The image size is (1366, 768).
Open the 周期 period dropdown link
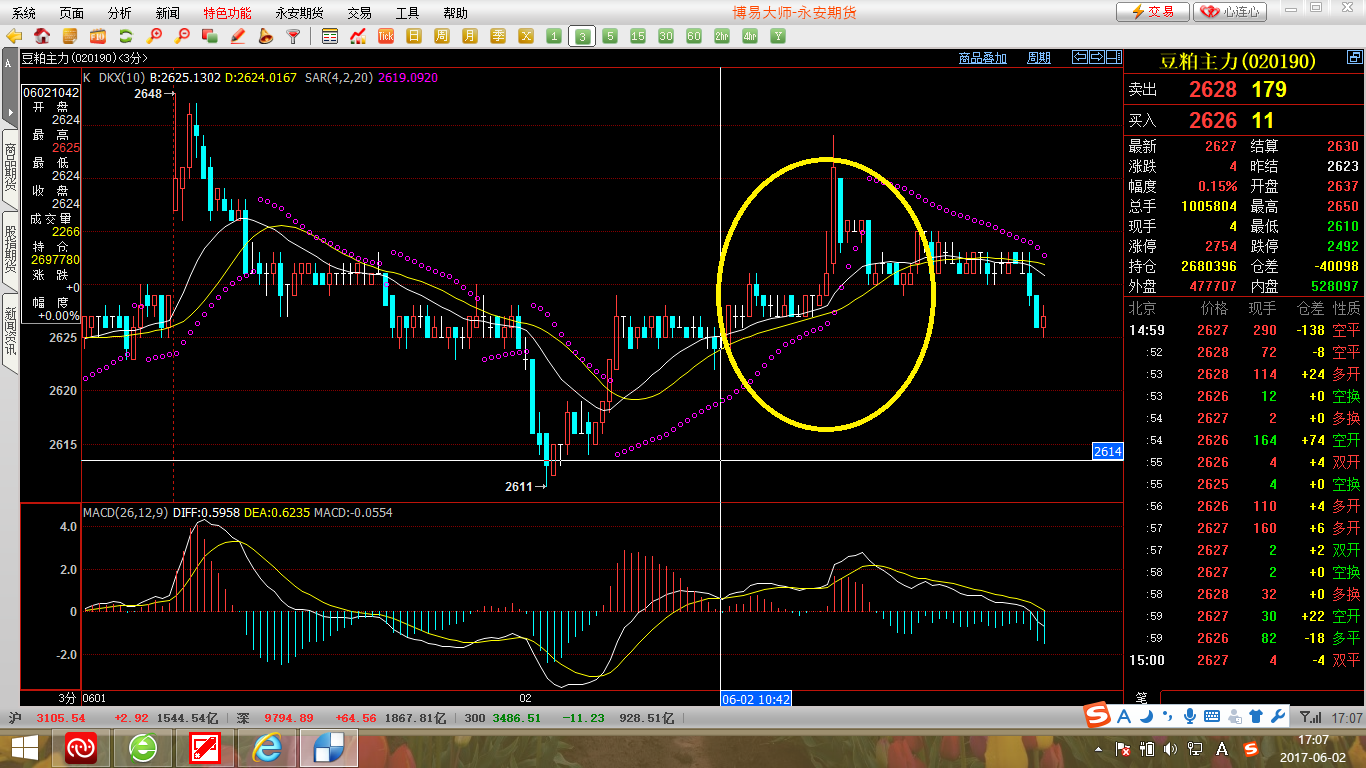coord(1039,58)
